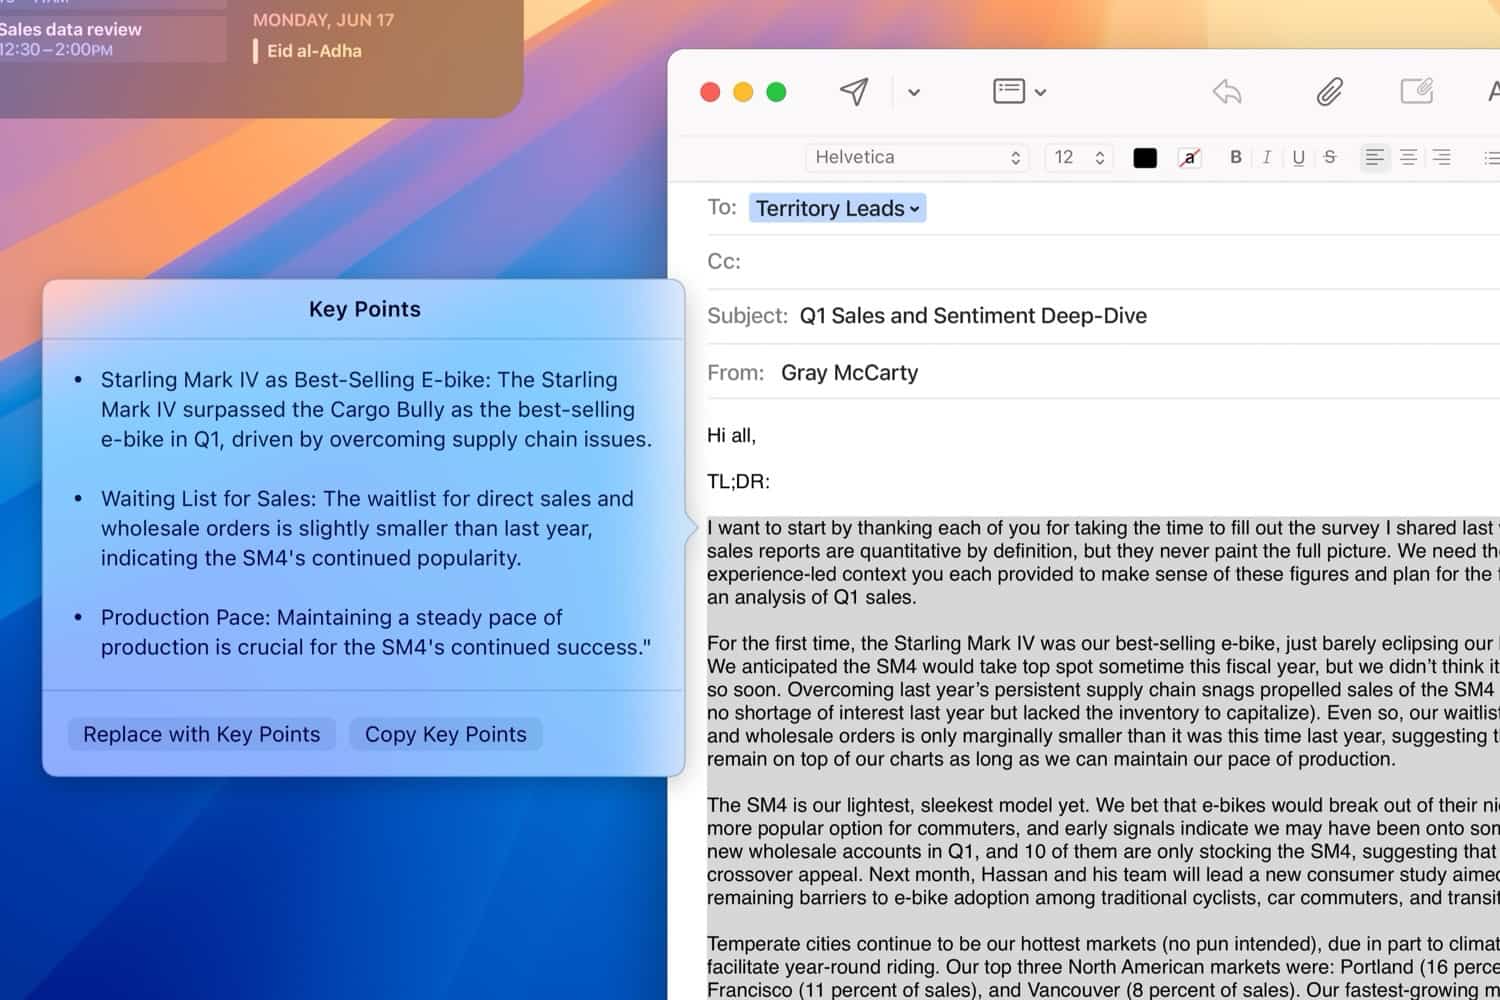The width and height of the screenshot is (1500, 1000).
Task: Click the Production Pace bullet text
Action: pyautogui.click(x=375, y=632)
